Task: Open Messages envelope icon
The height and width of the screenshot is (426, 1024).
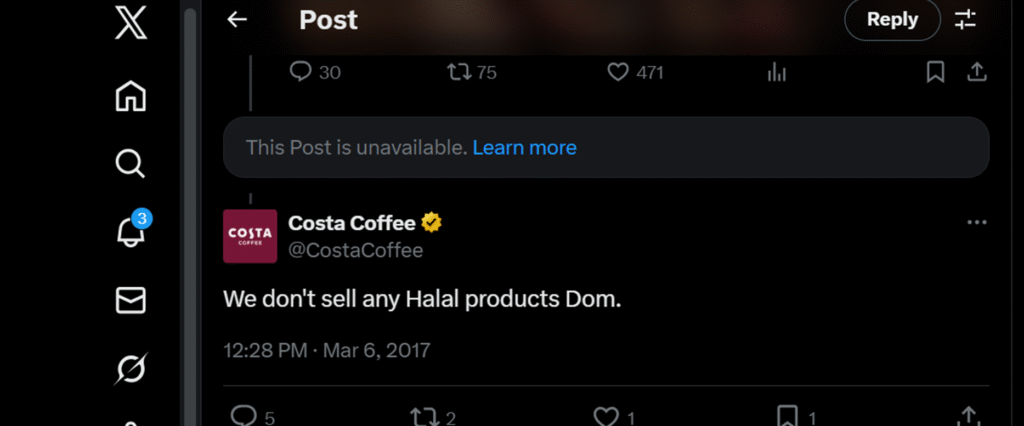Action: tap(130, 300)
